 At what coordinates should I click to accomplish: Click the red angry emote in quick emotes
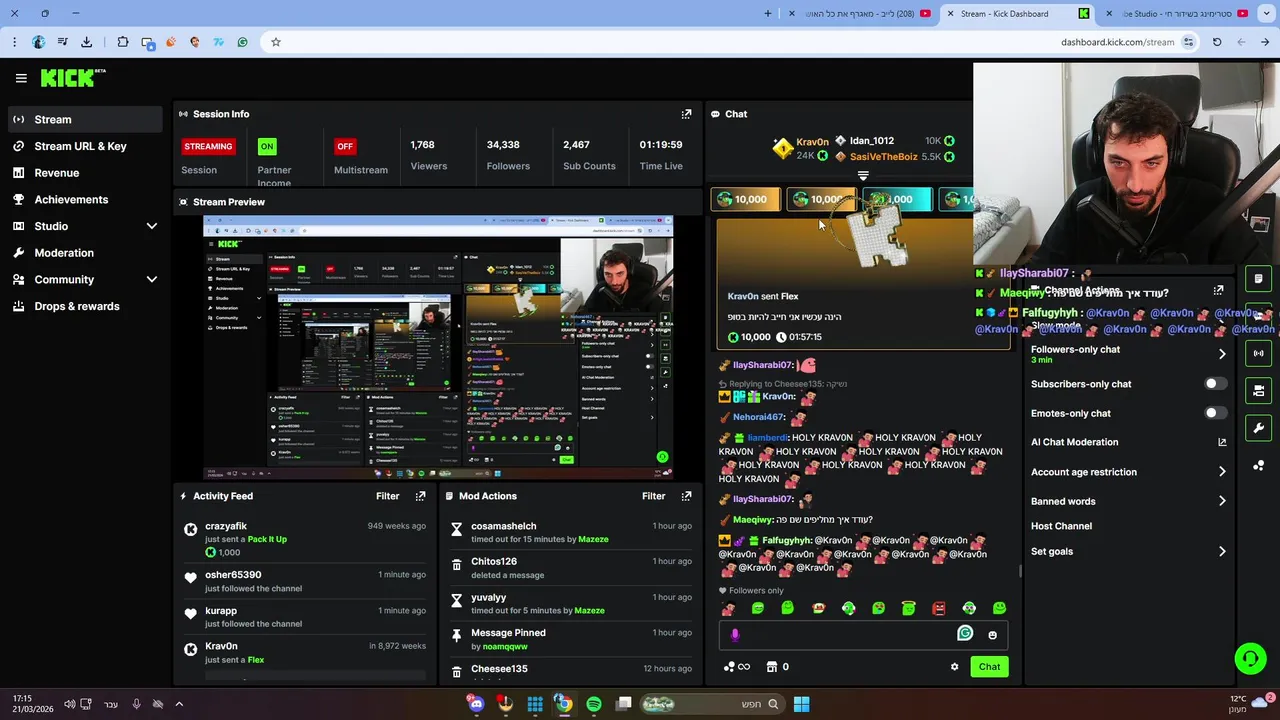point(939,608)
